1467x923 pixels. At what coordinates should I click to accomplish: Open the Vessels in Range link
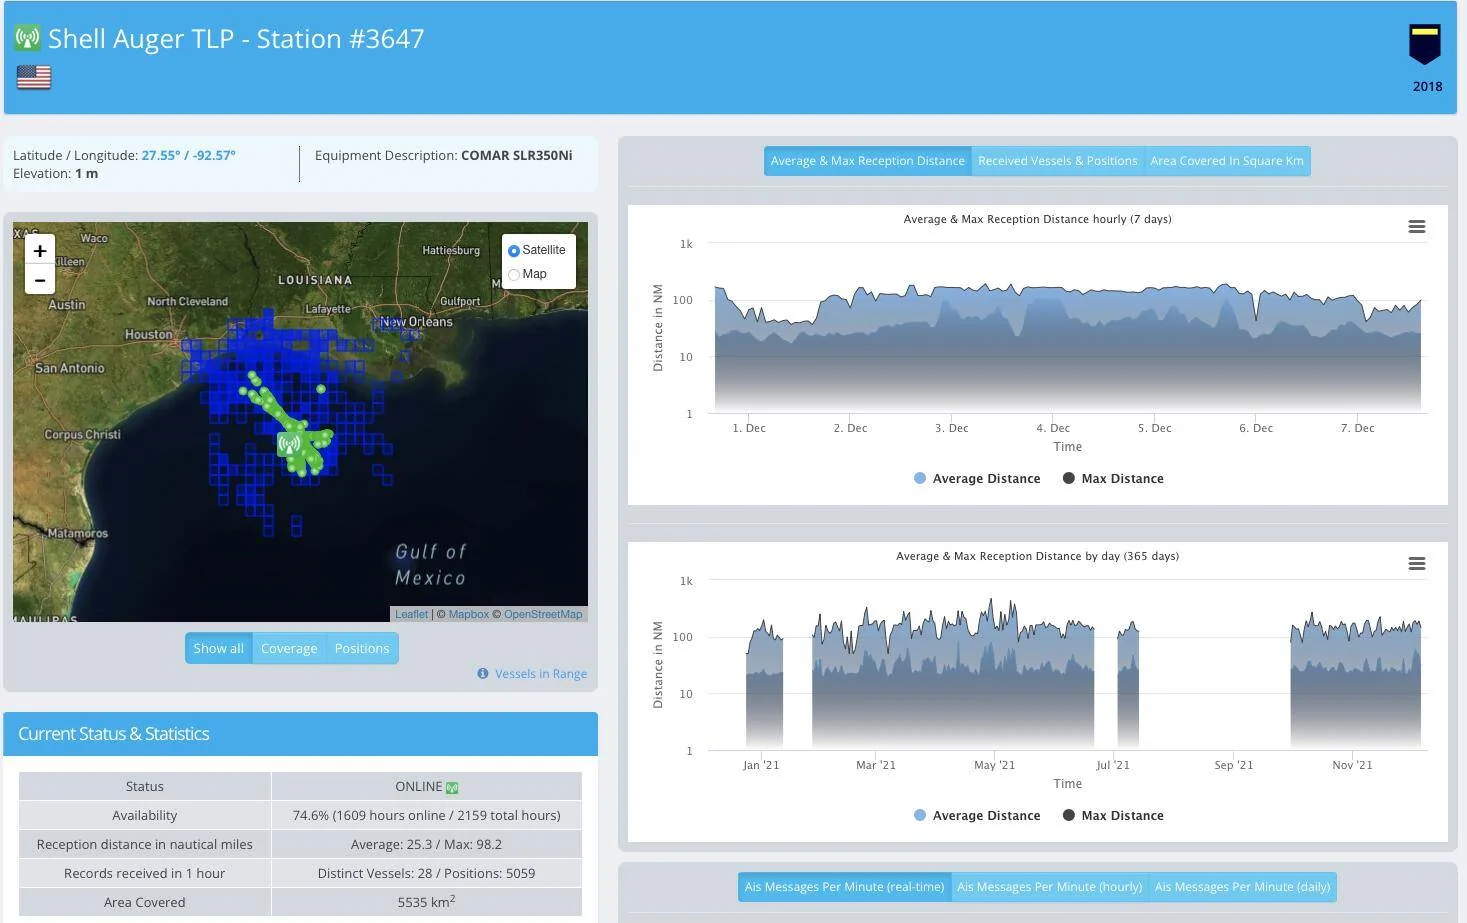click(541, 674)
